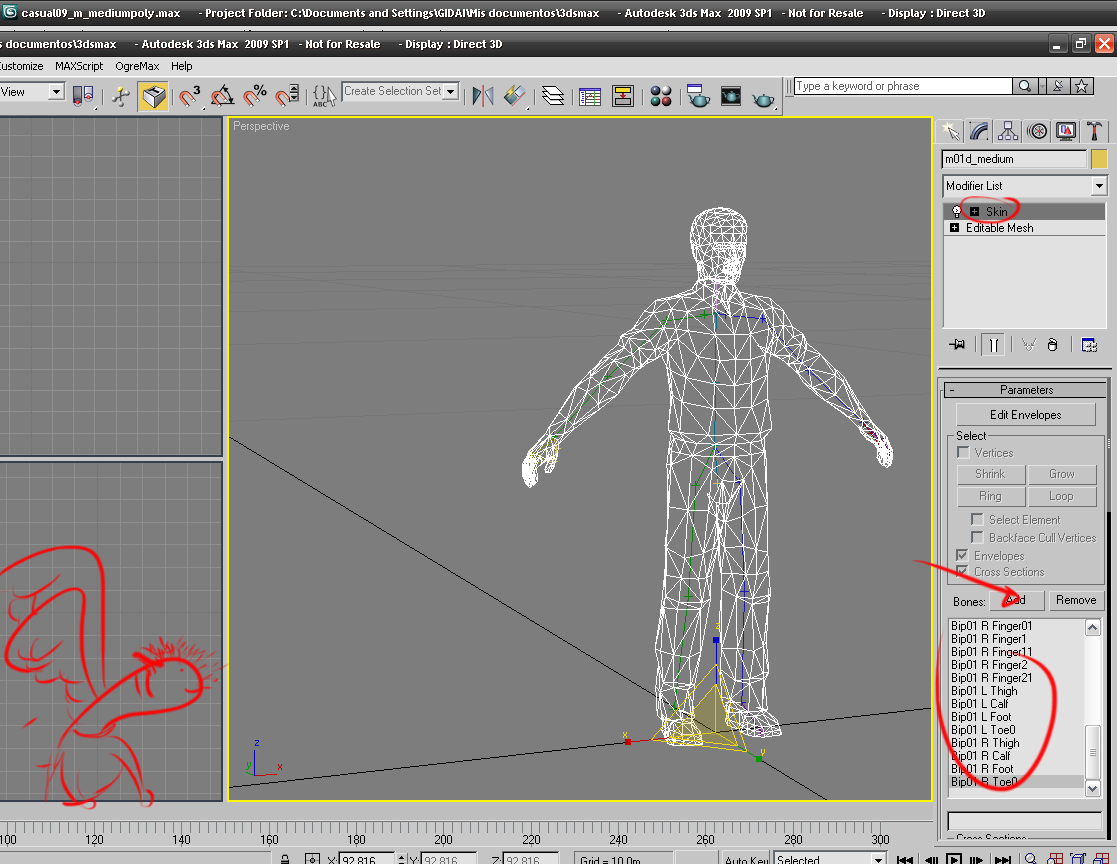The height and width of the screenshot is (864, 1117).
Task: Toggle Select and Manipulate tool
Action: click(x=121, y=96)
